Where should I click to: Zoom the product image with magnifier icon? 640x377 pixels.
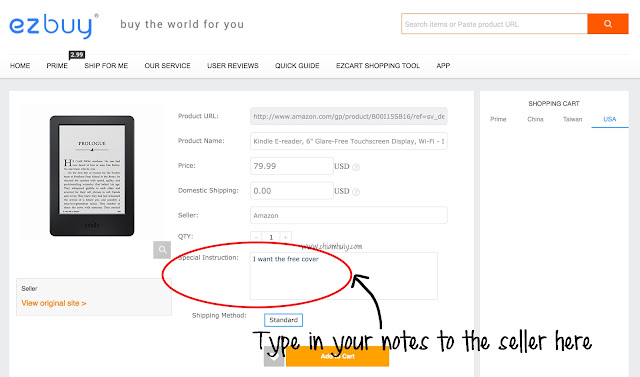pyautogui.click(x=162, y=250)
